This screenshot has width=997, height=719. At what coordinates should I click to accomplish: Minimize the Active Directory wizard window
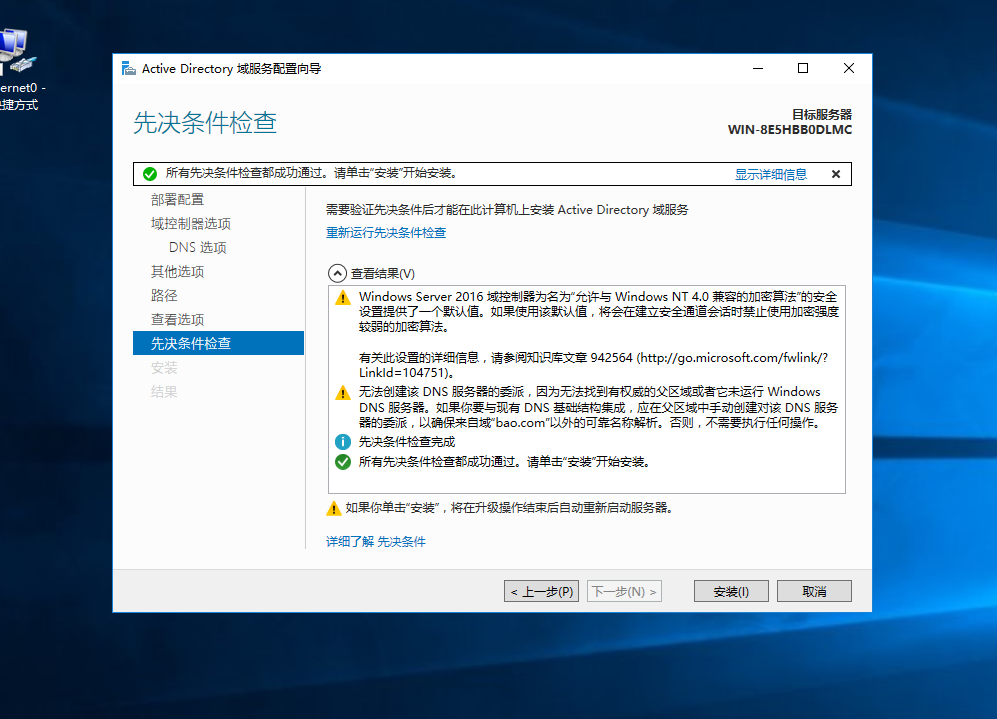click(758, 68)
